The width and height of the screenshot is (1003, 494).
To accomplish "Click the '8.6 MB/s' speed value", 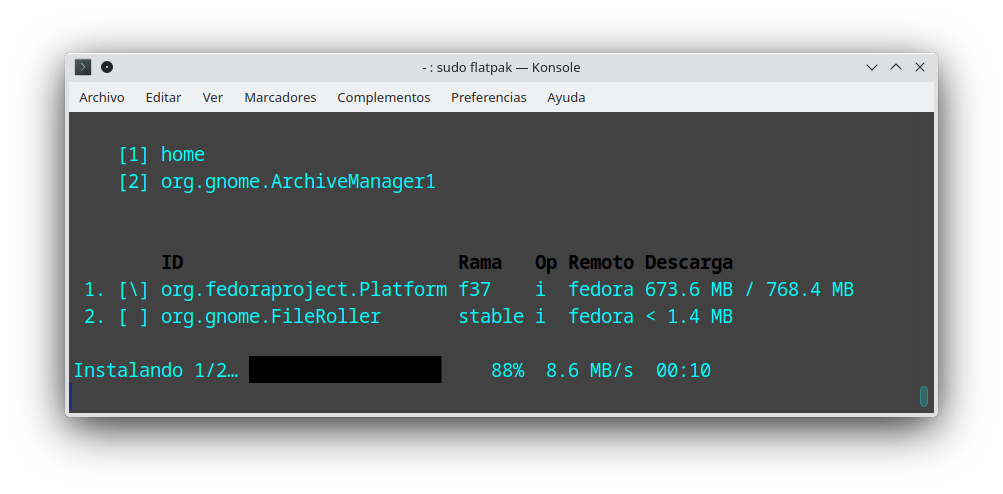I will (590, 370).
